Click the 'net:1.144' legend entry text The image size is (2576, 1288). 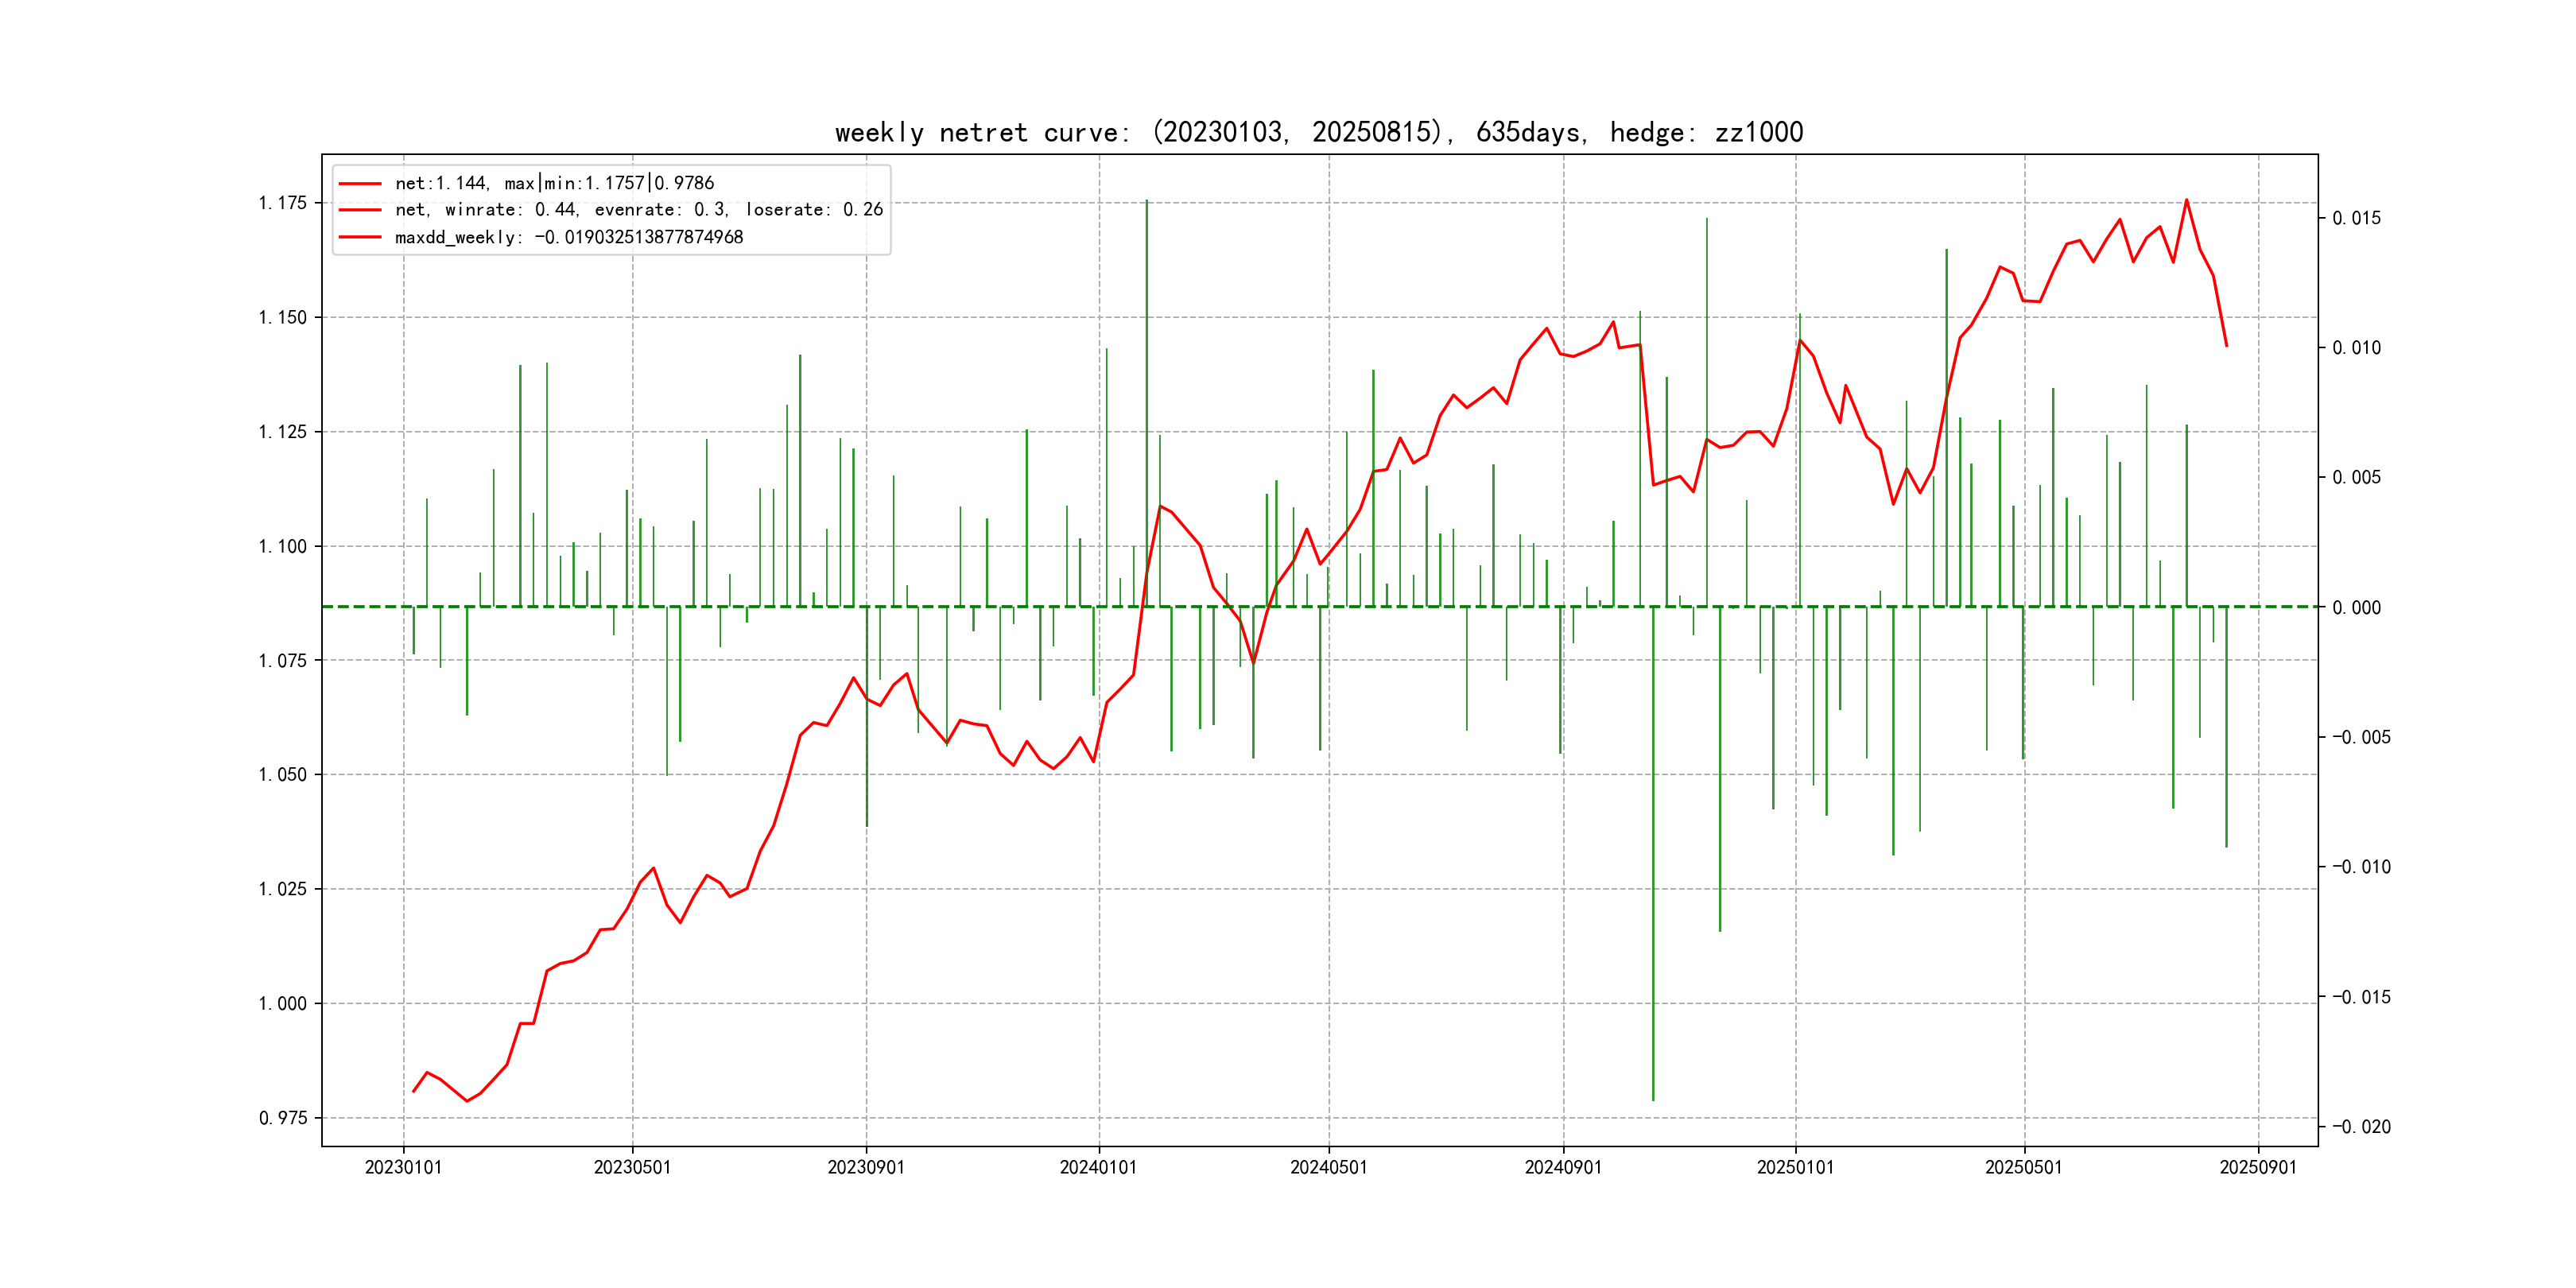point(554,183)
